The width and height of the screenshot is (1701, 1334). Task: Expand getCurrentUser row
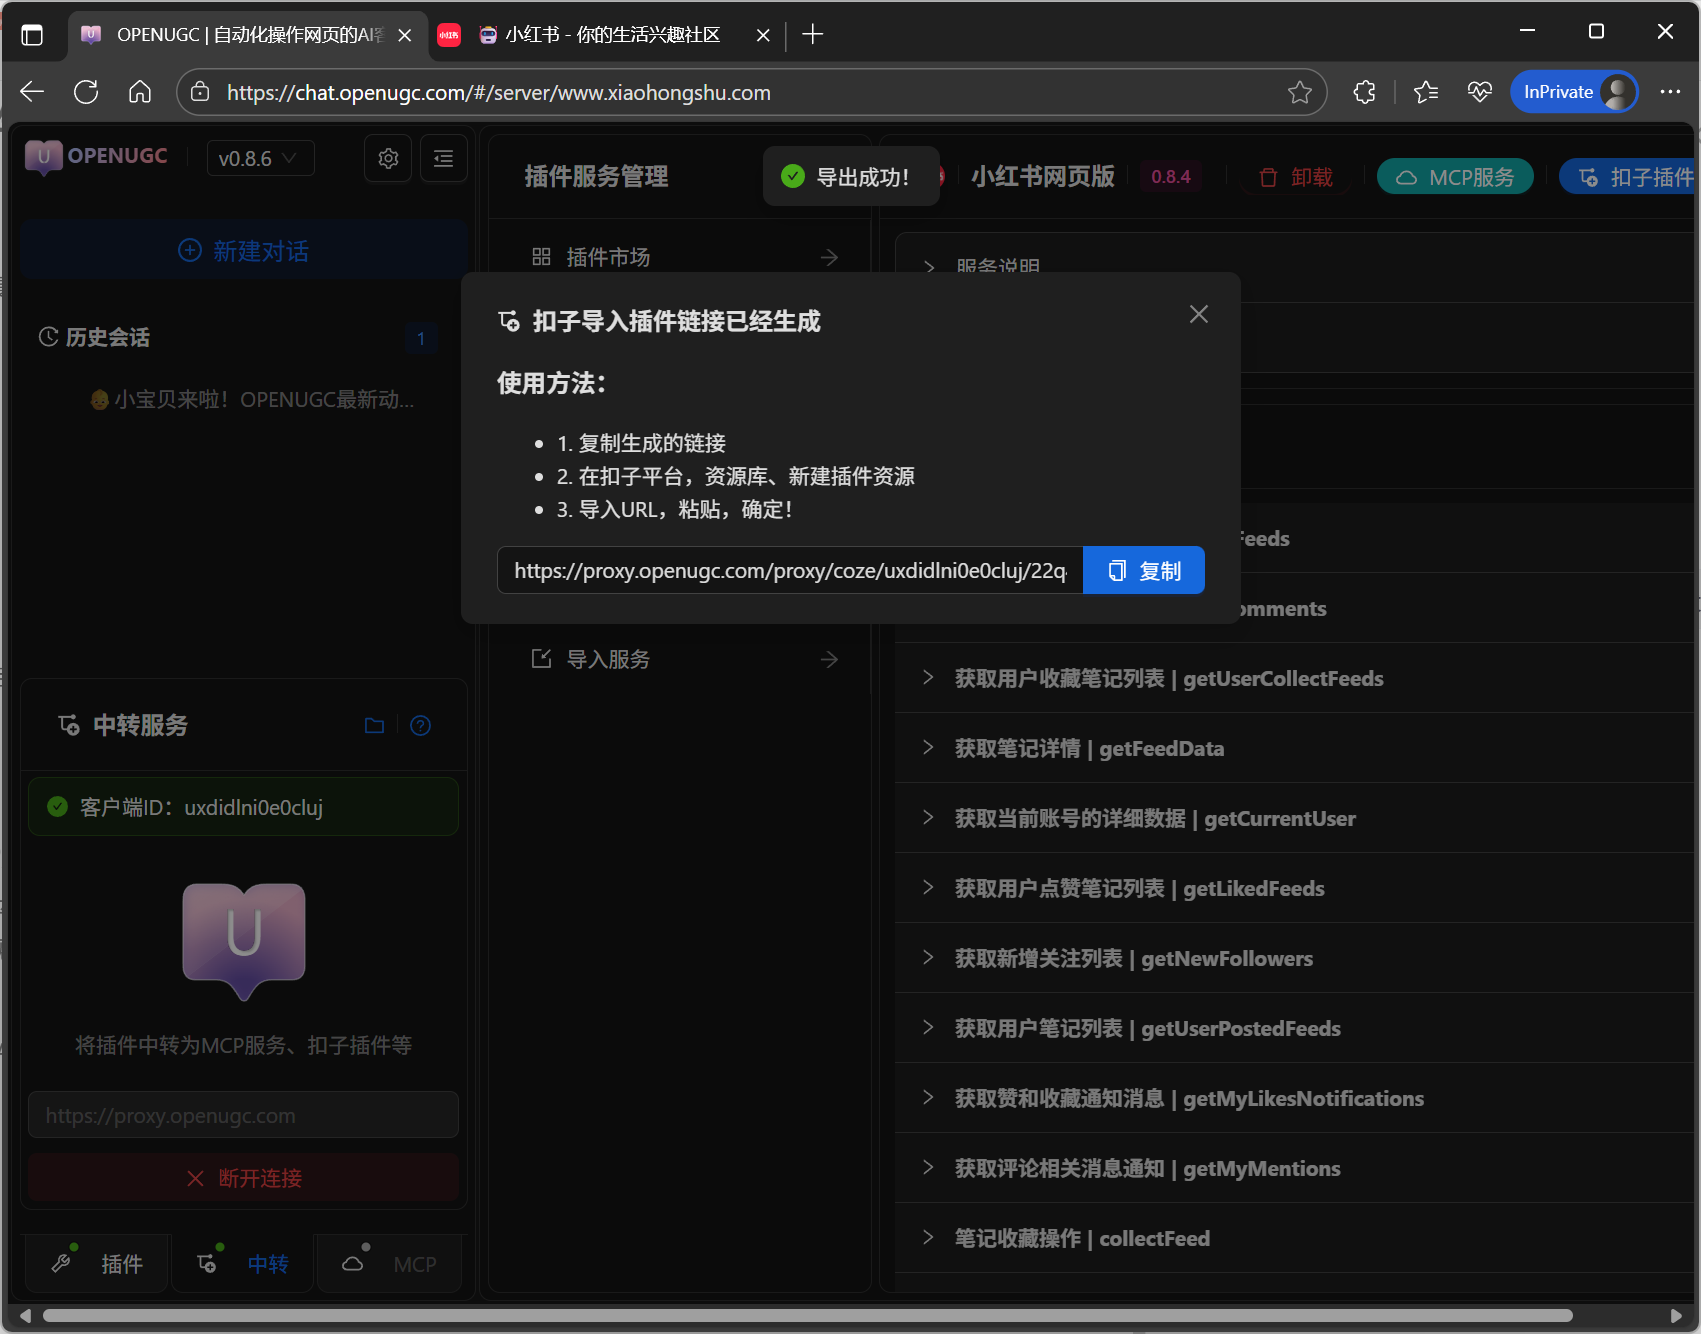(x=1295, y=818)
